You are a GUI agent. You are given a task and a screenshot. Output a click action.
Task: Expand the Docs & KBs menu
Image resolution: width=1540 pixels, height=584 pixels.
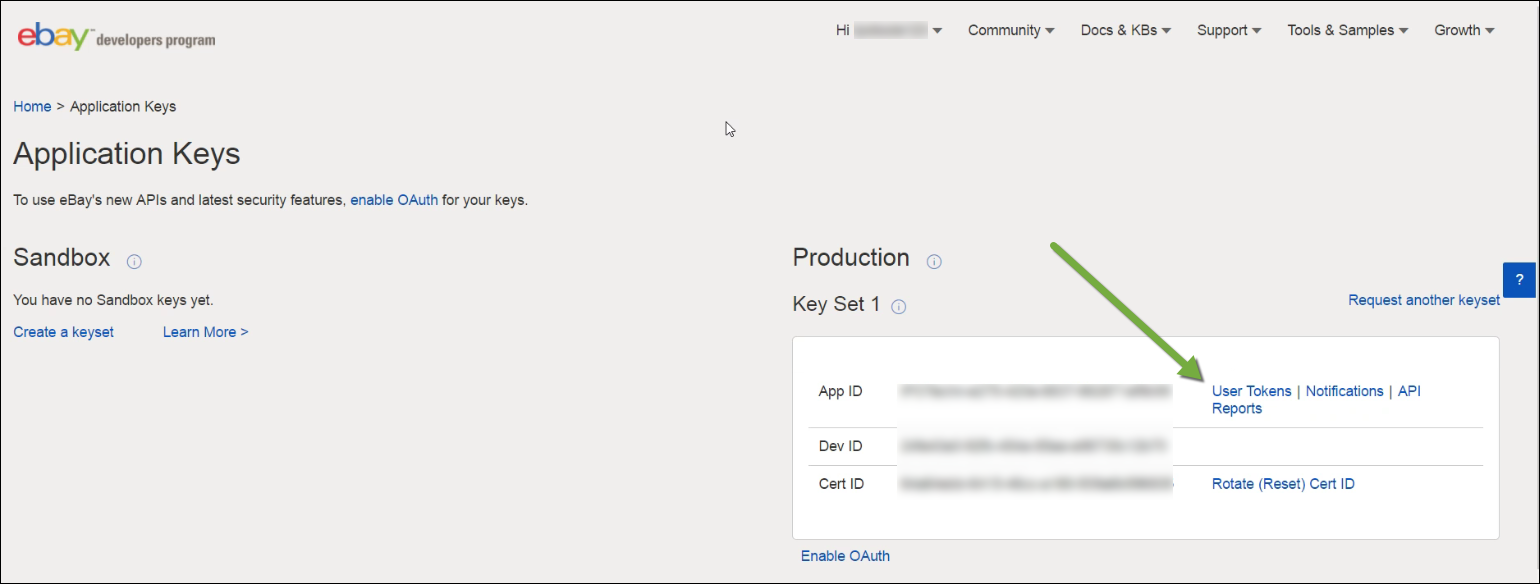coord(1126,30)
